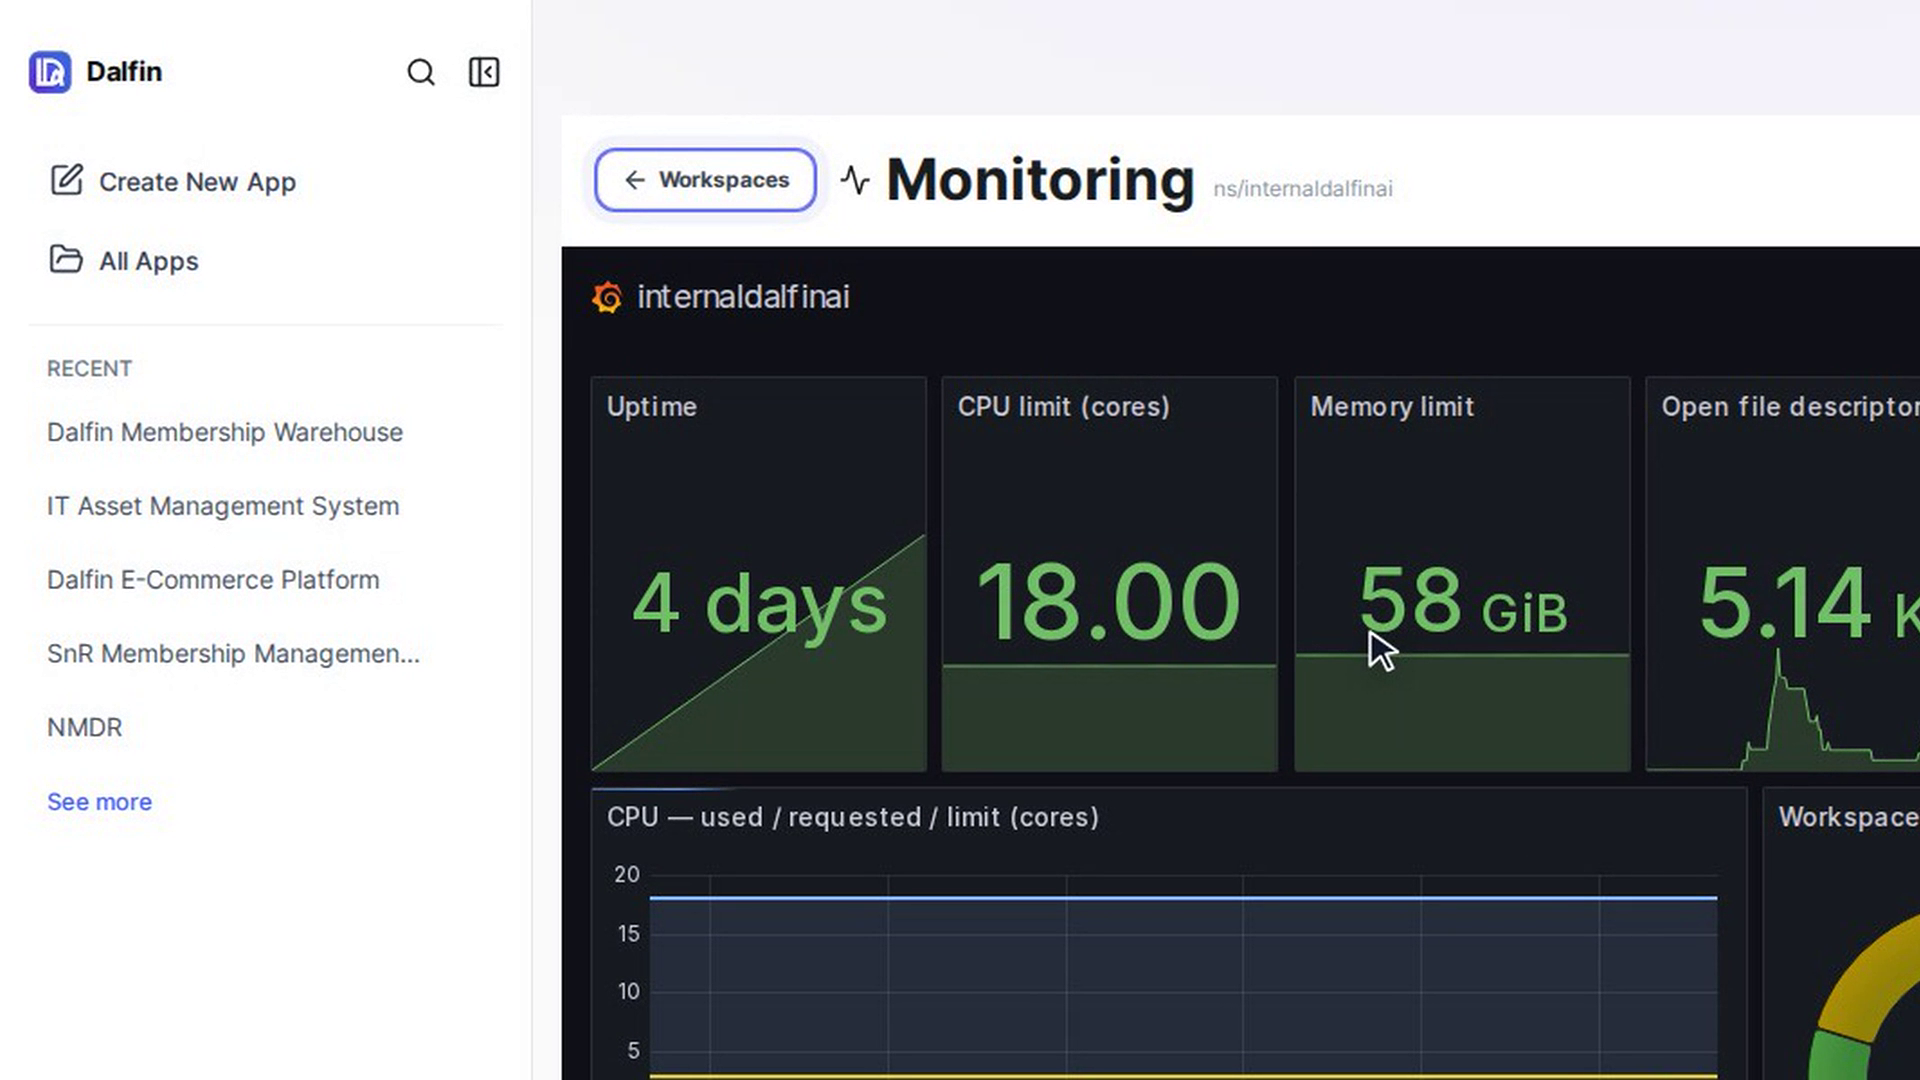Click the CPU used/requested/limit chart title
The width and height of the screenshot is (1920, 1080).
(x=853, y=818)
